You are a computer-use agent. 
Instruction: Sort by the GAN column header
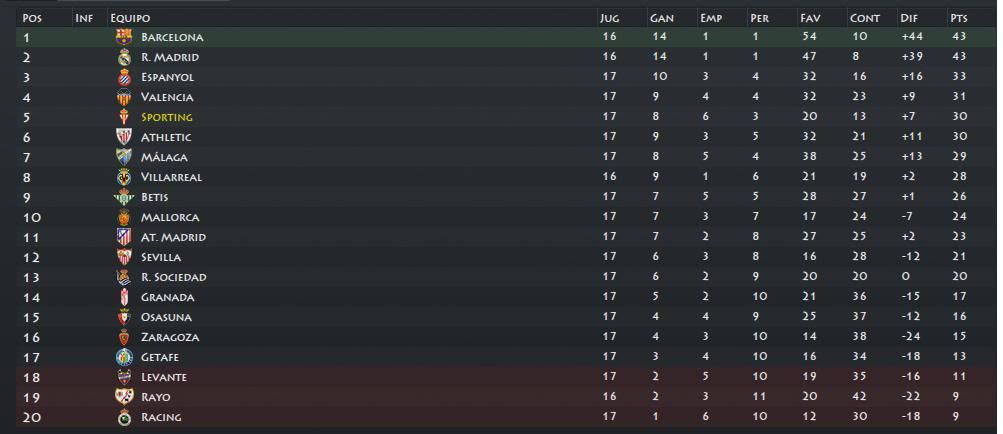pos(662,18)
